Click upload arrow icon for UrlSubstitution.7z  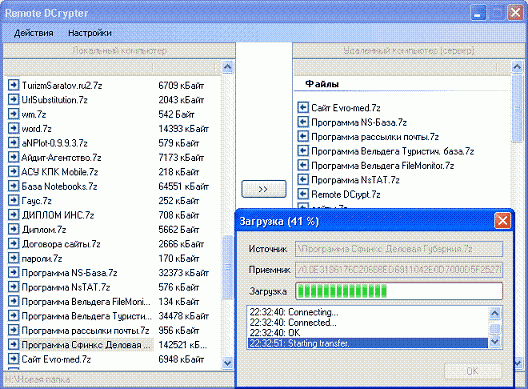(13, 99)
